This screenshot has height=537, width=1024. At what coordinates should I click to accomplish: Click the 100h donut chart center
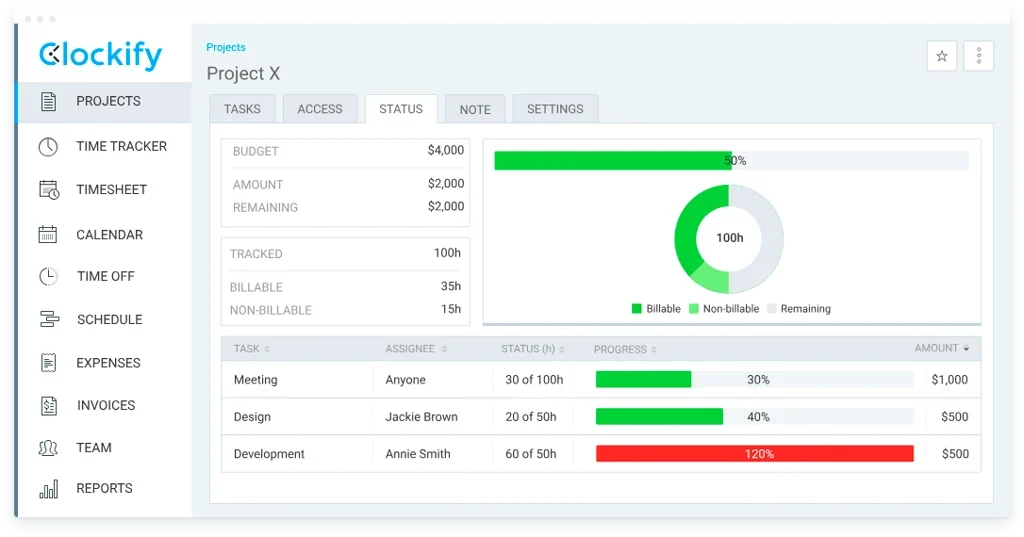(729, 238)
